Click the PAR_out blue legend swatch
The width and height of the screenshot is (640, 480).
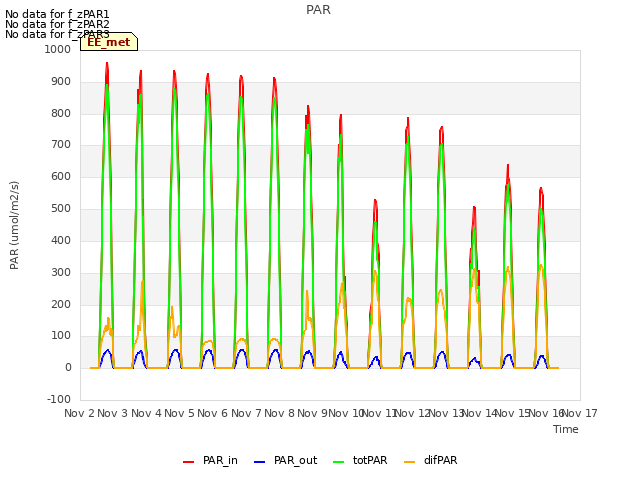259,462
